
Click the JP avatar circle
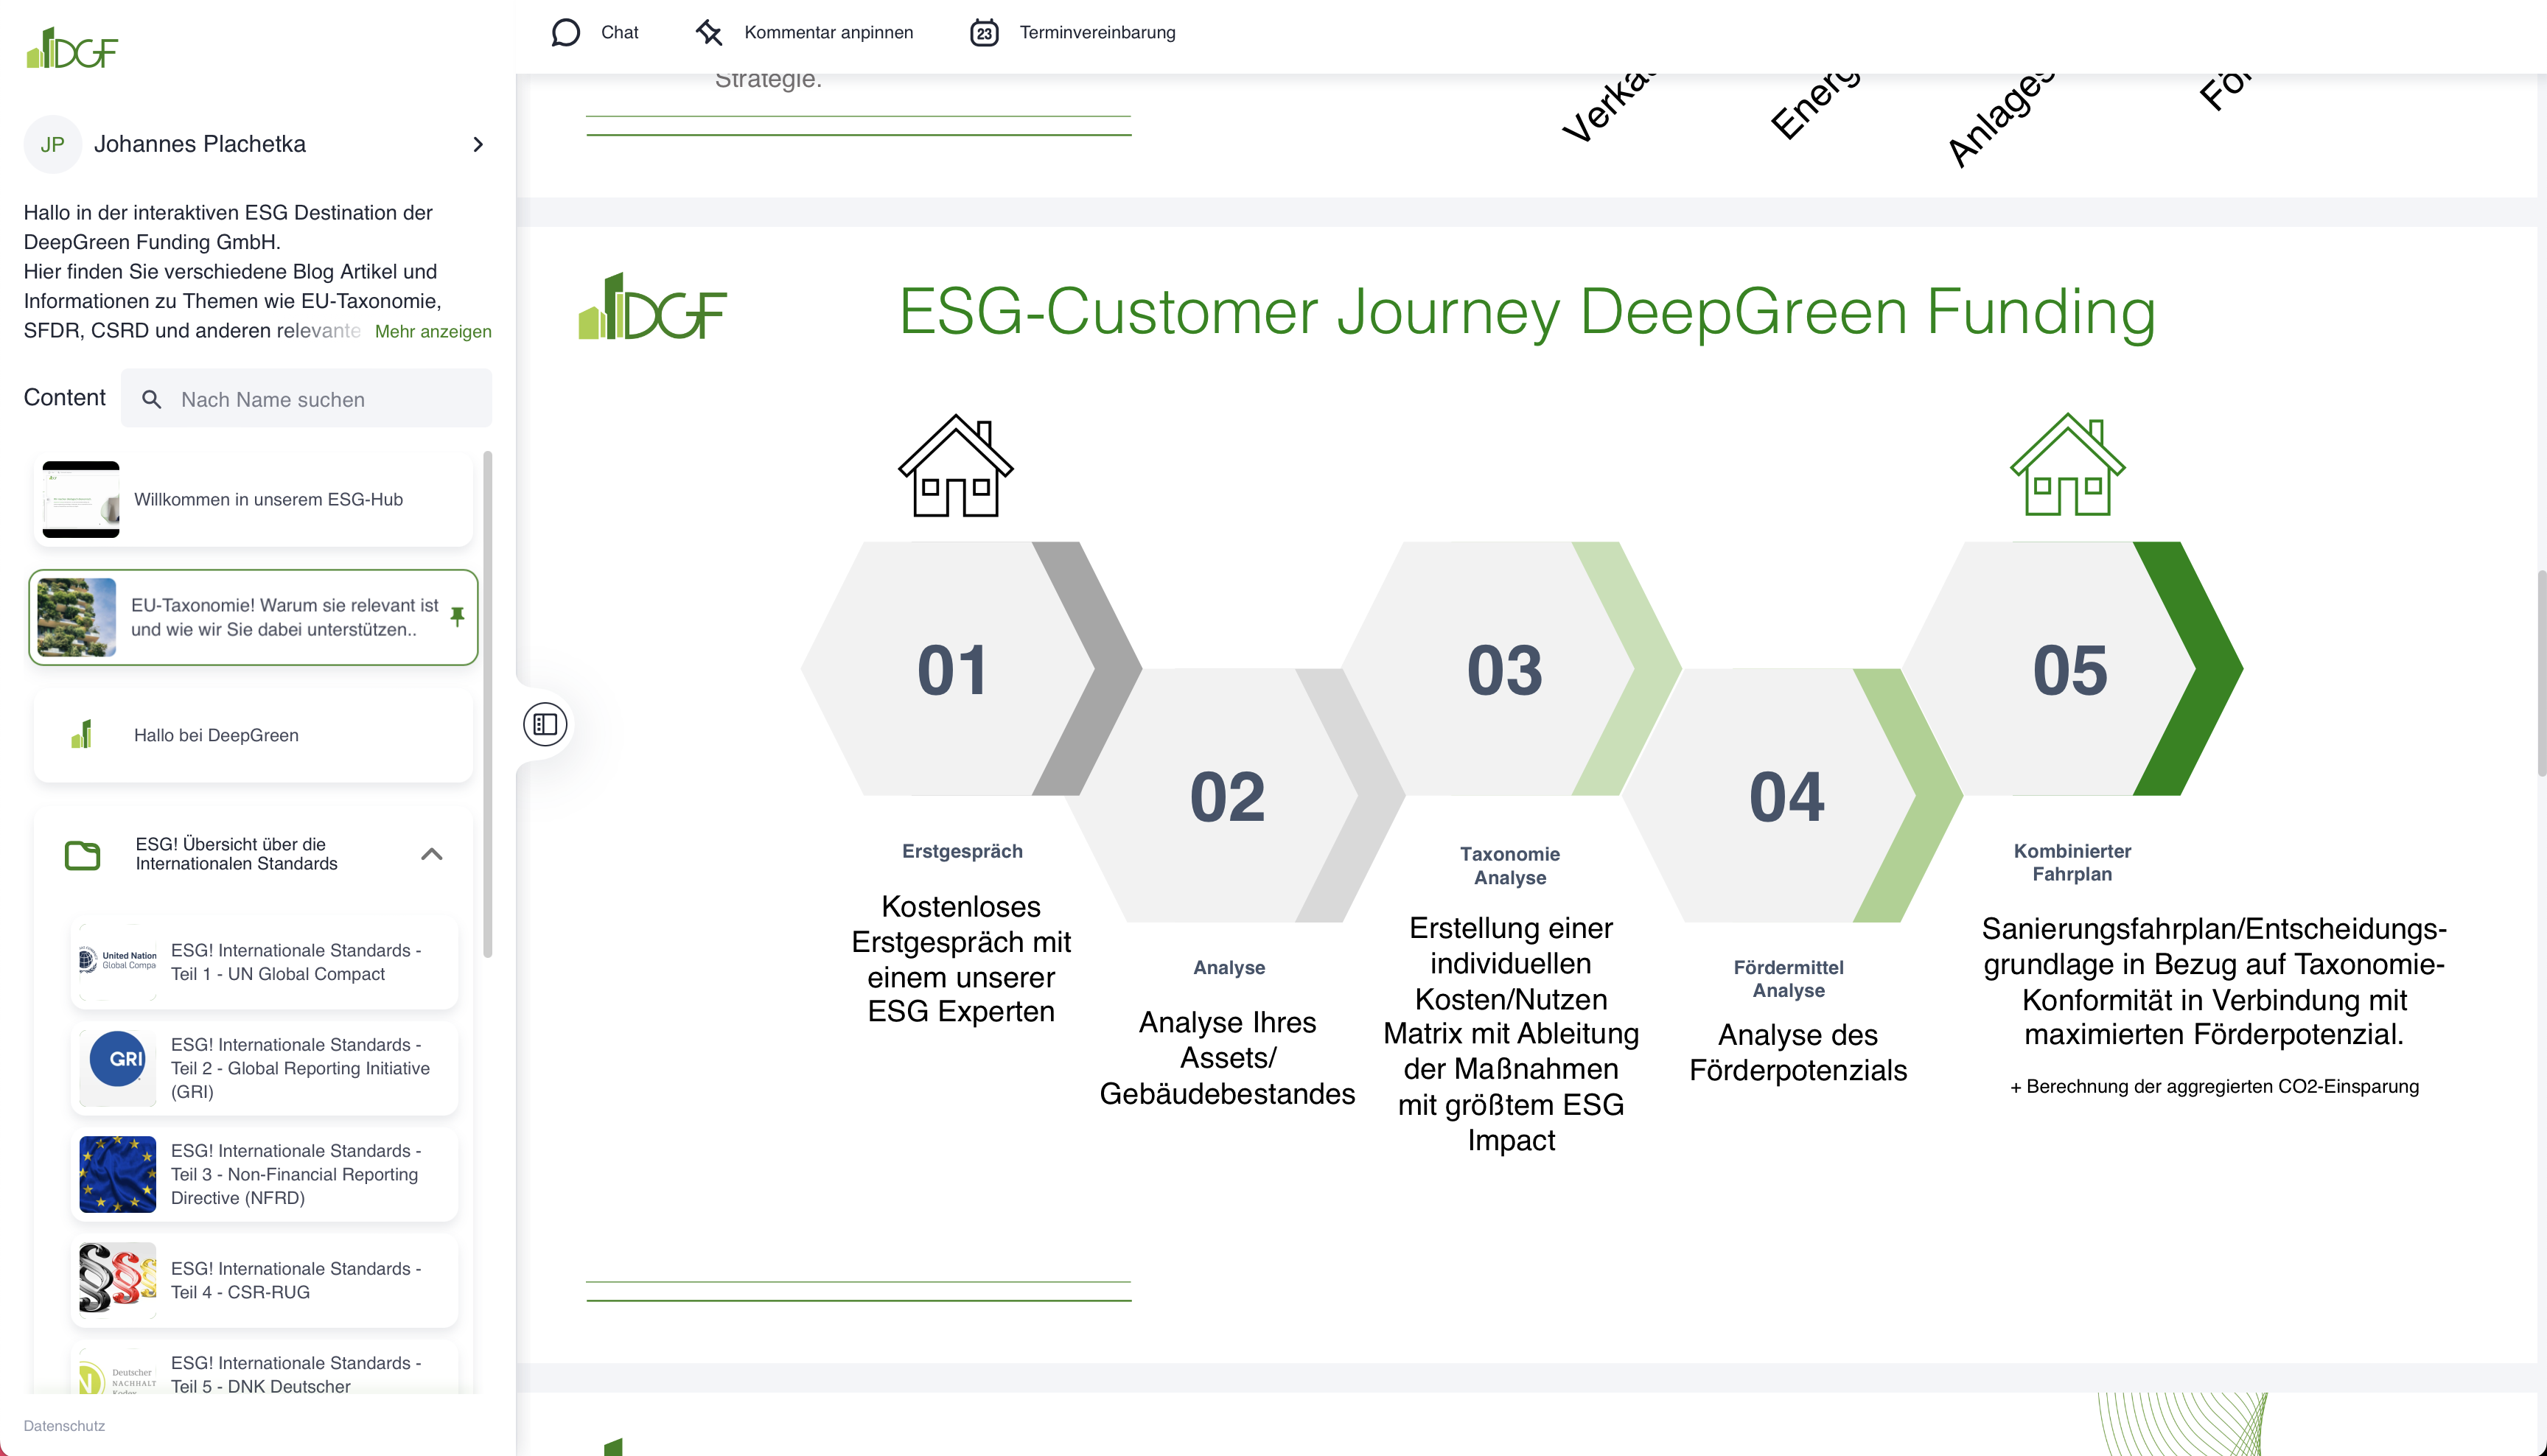coord(52,145)
